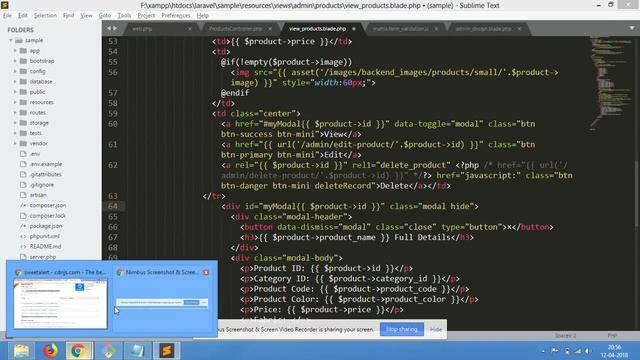The height and width of the screenshot is (360, 640).
Task: Click the Sublime Text taskbar icon
Action: pyautogui.click(x=166, y=351)
